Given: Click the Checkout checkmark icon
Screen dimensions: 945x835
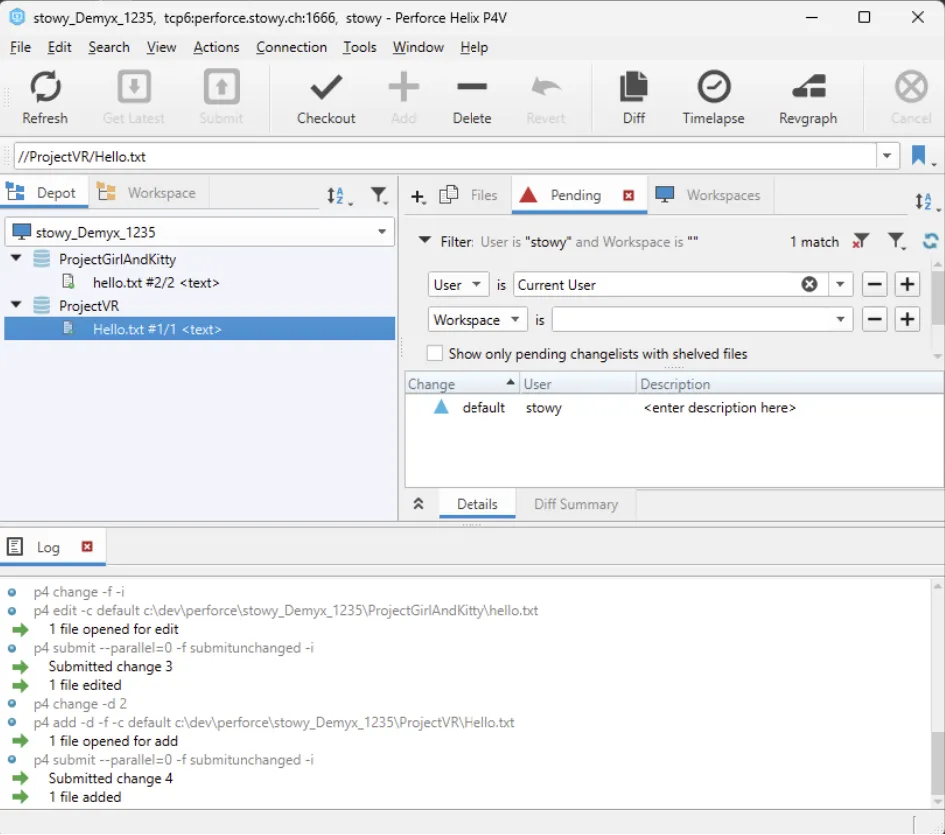Looking at the screenshot, I should click(326, 87).
